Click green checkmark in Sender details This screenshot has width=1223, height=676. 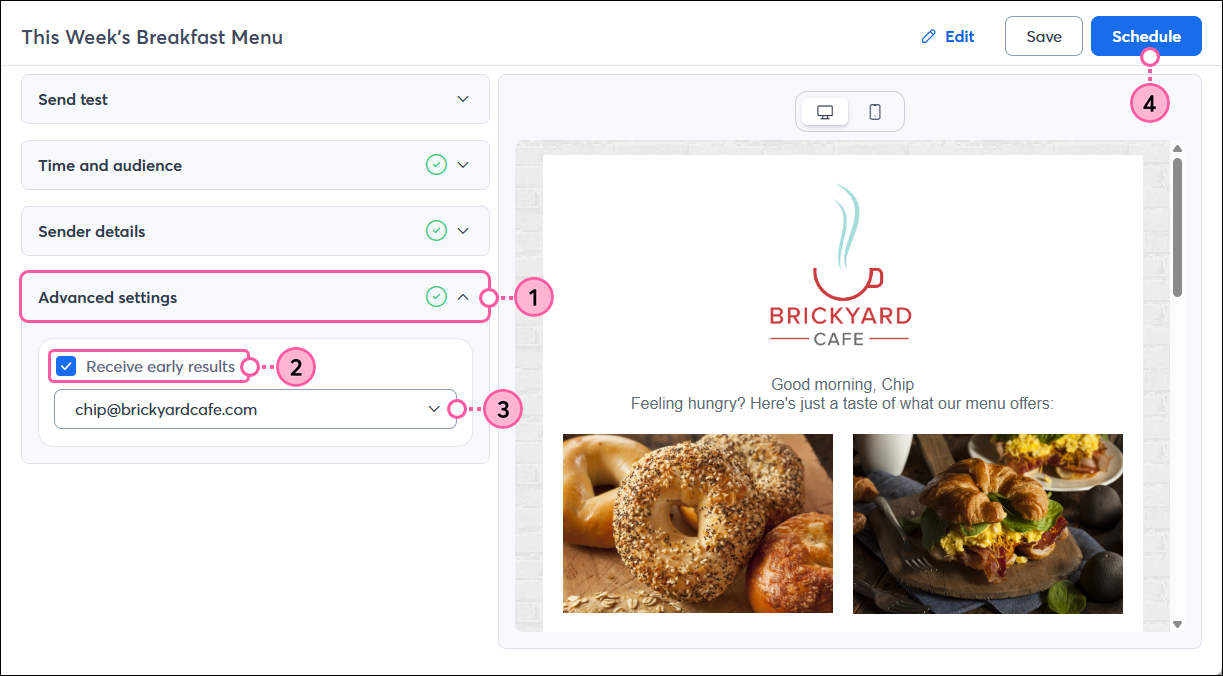click(x=436, y=231)
